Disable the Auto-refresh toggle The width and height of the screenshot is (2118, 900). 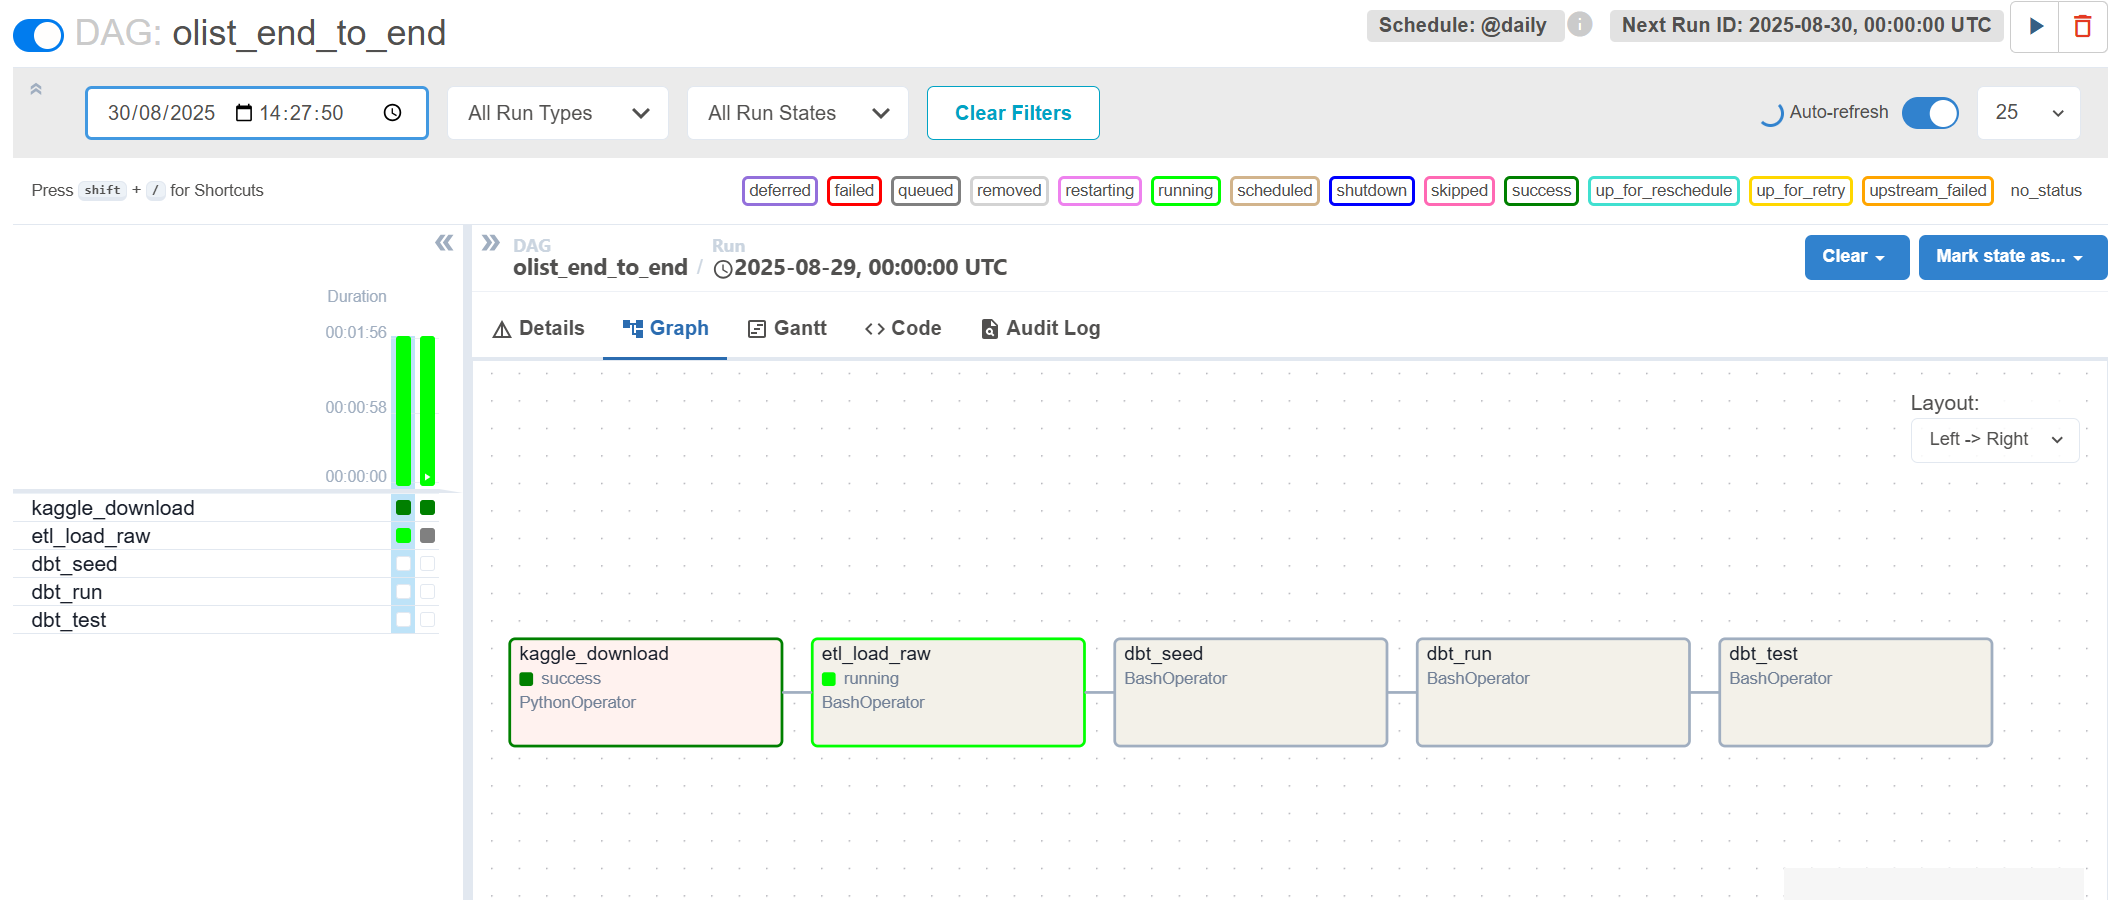coord(1929,113)
